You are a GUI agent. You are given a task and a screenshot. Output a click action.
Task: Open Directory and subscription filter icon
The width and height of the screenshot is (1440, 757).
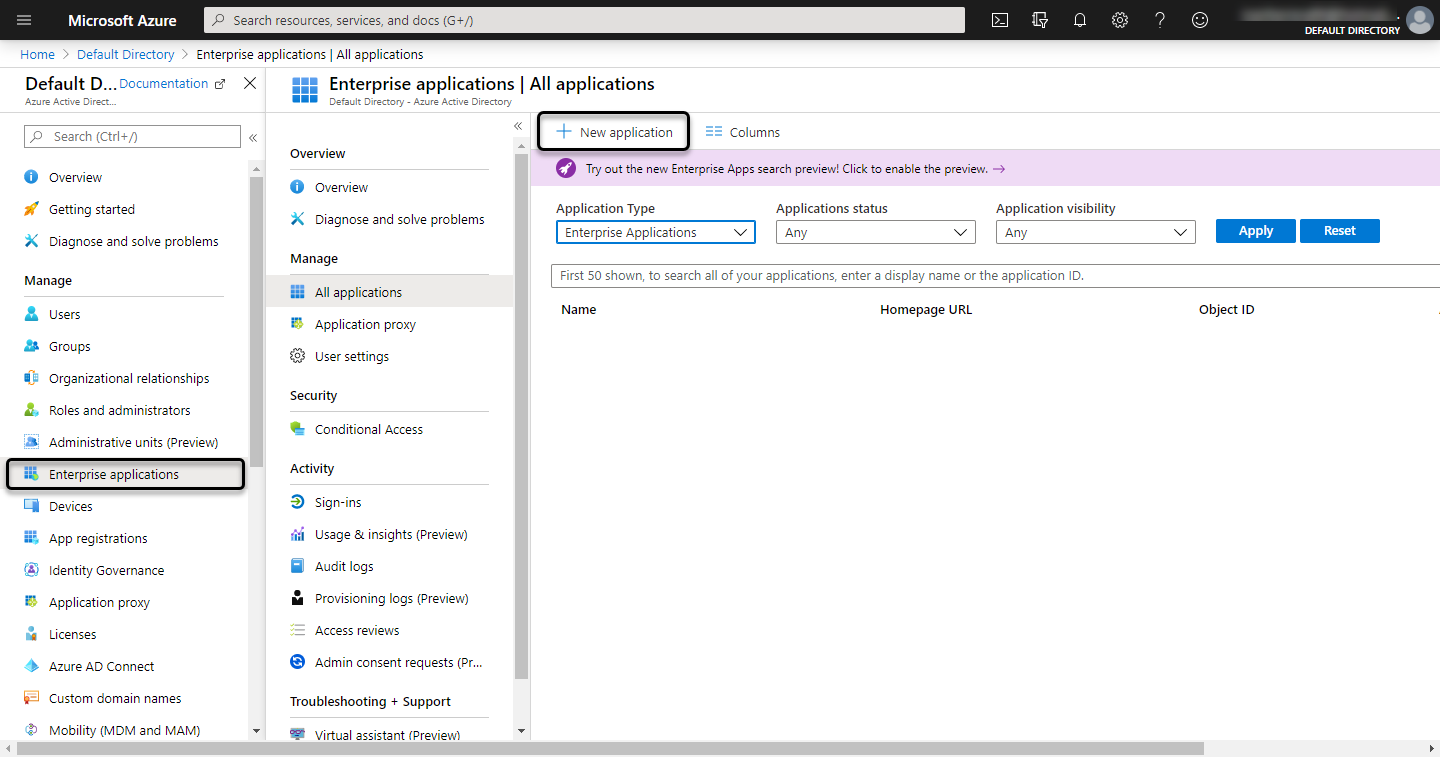click(1040, 20)
